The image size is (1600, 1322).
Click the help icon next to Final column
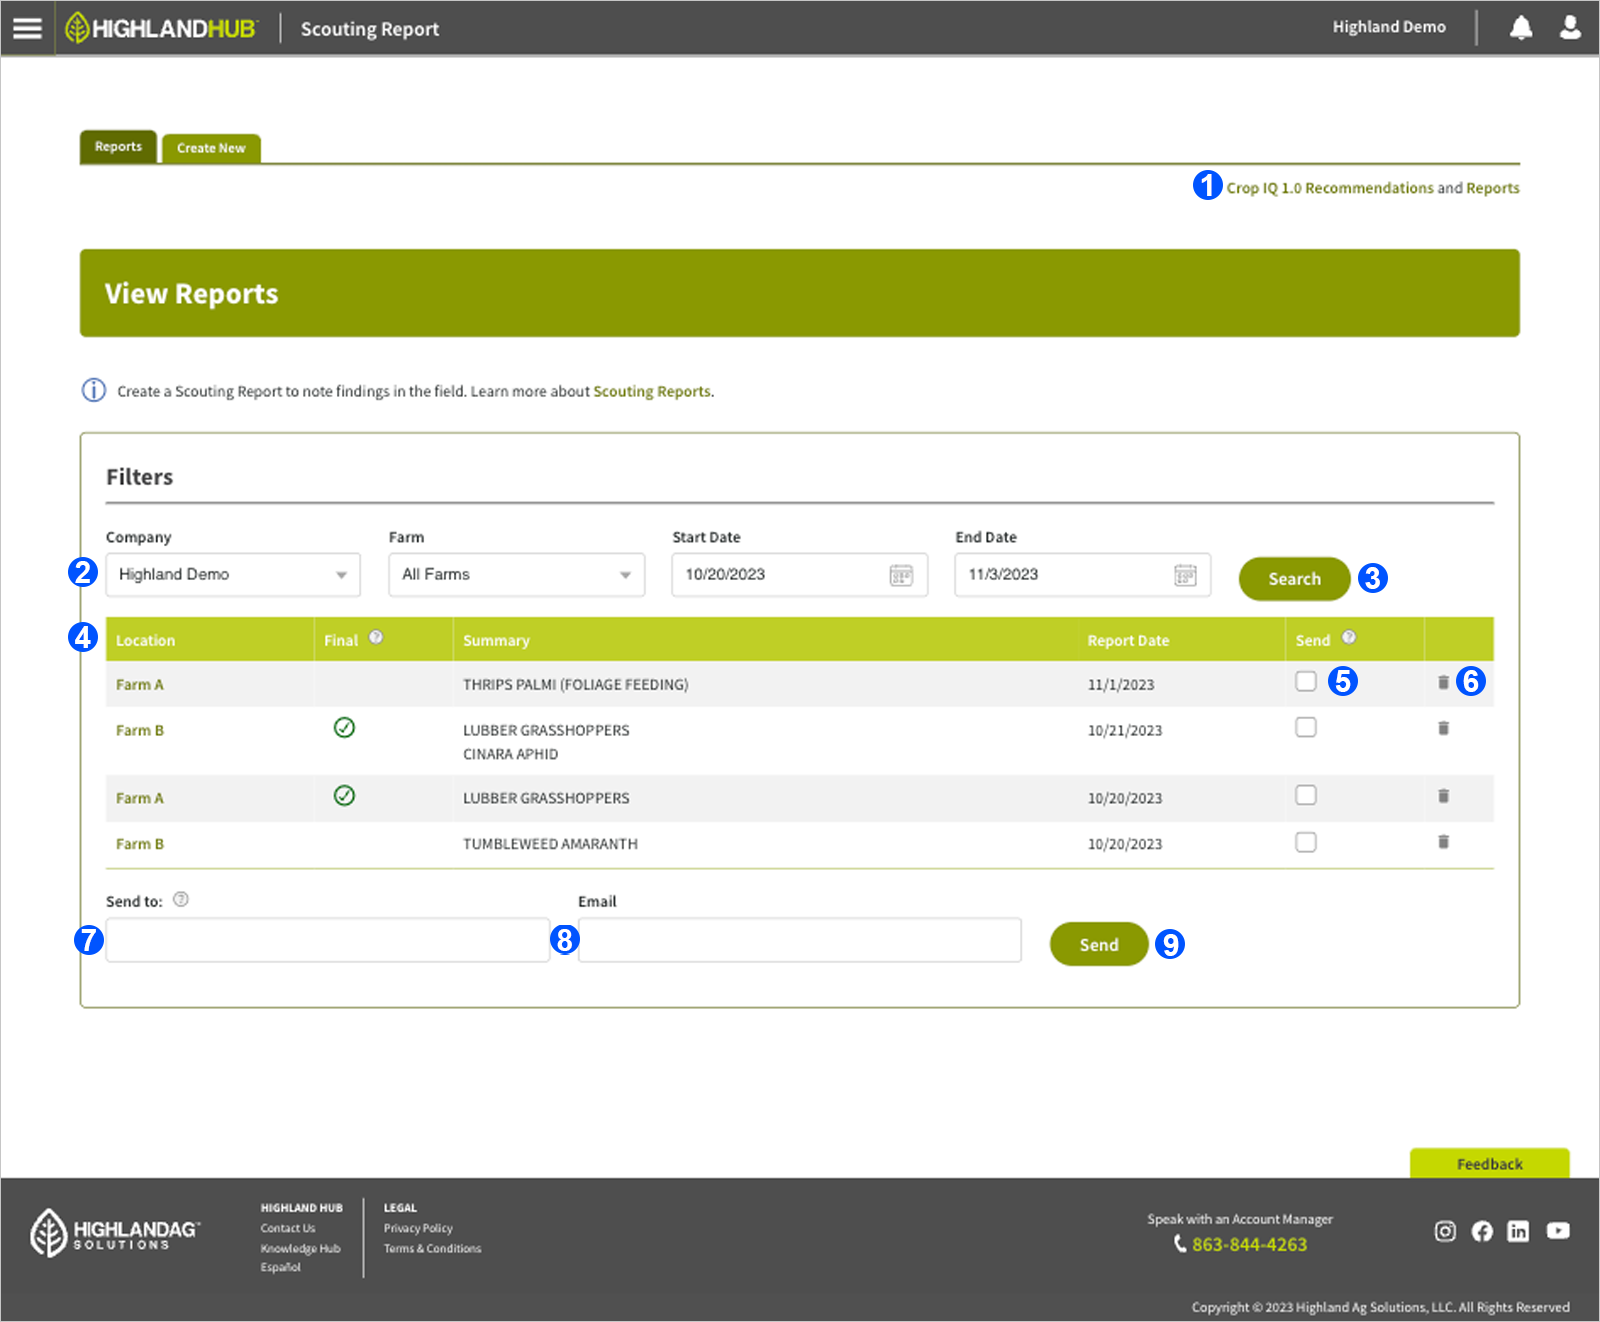coord(376,636)
